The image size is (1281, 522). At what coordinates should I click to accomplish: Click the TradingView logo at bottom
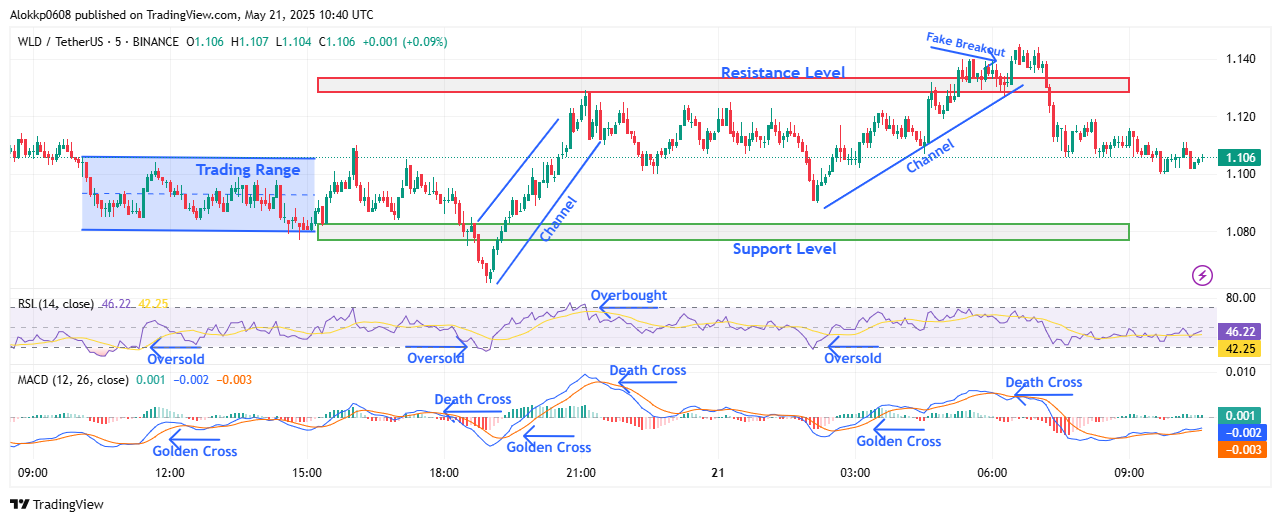pos(57,505)
